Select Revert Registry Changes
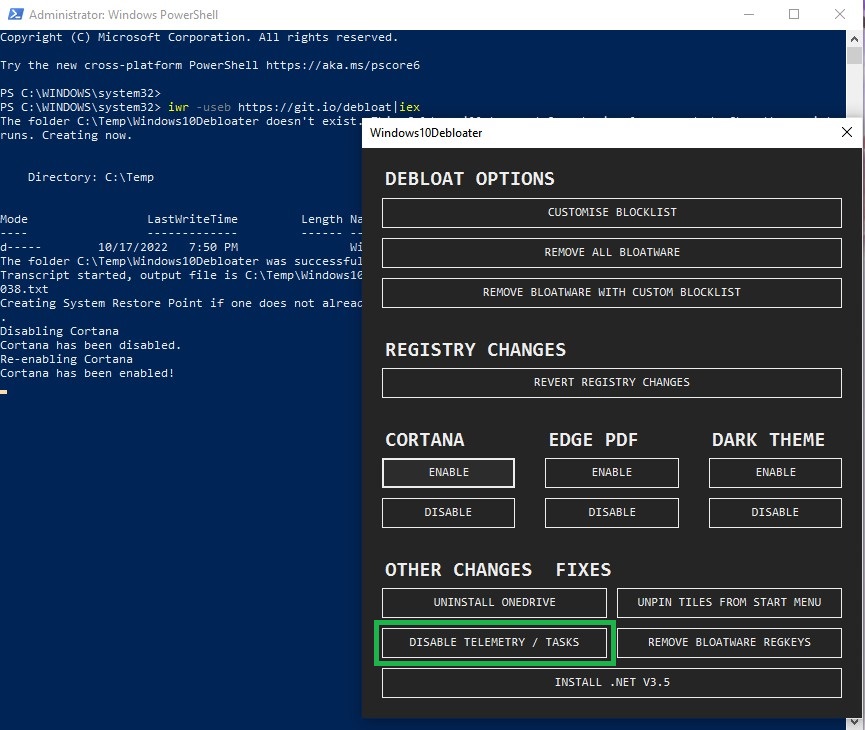Image resolution: width=865 pixels, height=730 pixels. (611, 382)
